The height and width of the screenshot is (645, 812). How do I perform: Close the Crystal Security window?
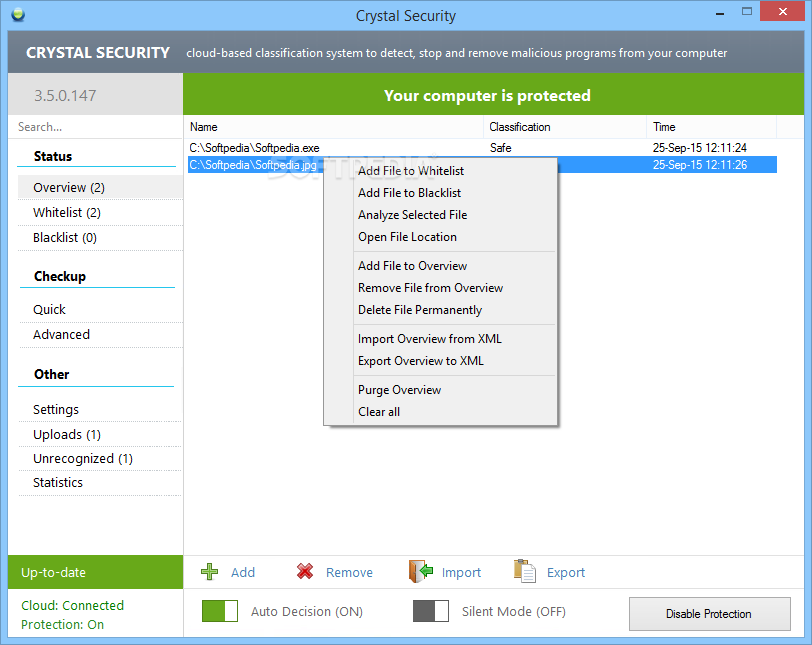point(782,11)
